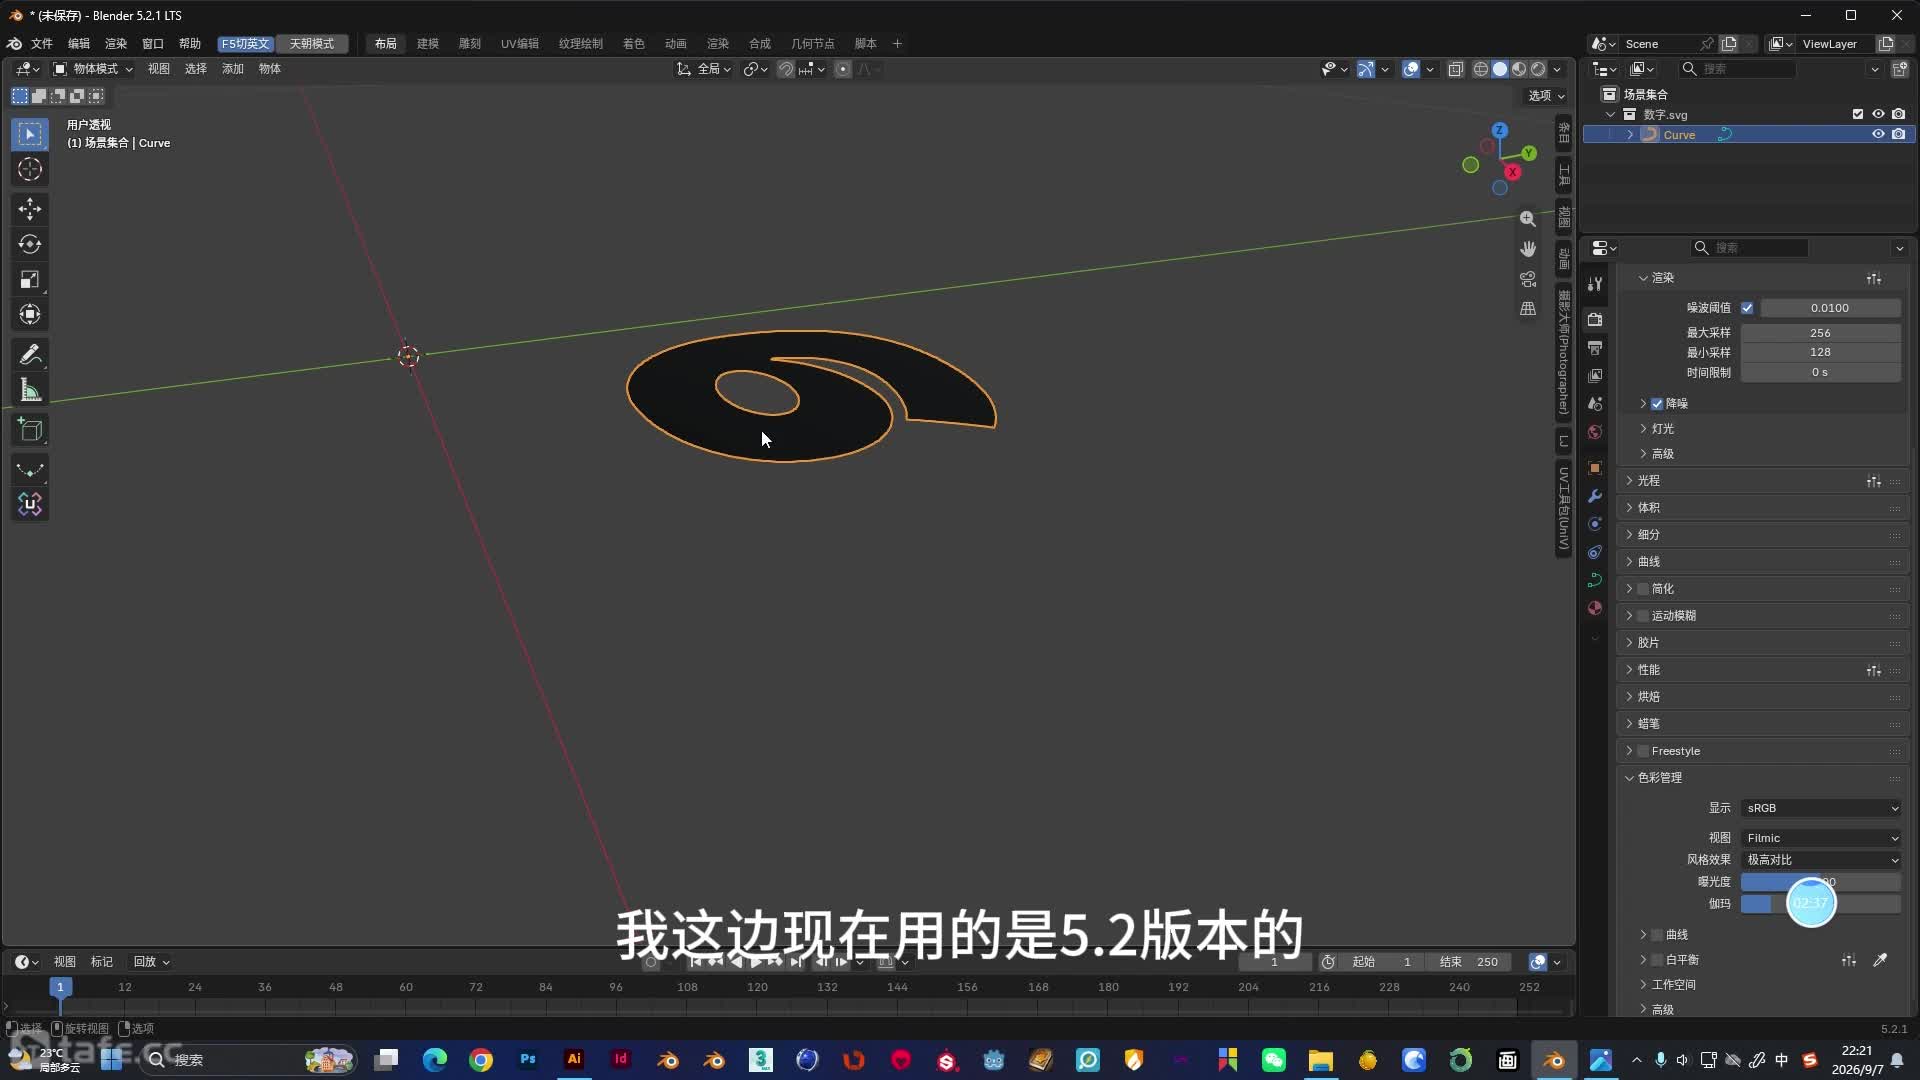Enable the 运动模糊 checkbox
This screenshot has width=1920, height=1080.
(1643, 616)
